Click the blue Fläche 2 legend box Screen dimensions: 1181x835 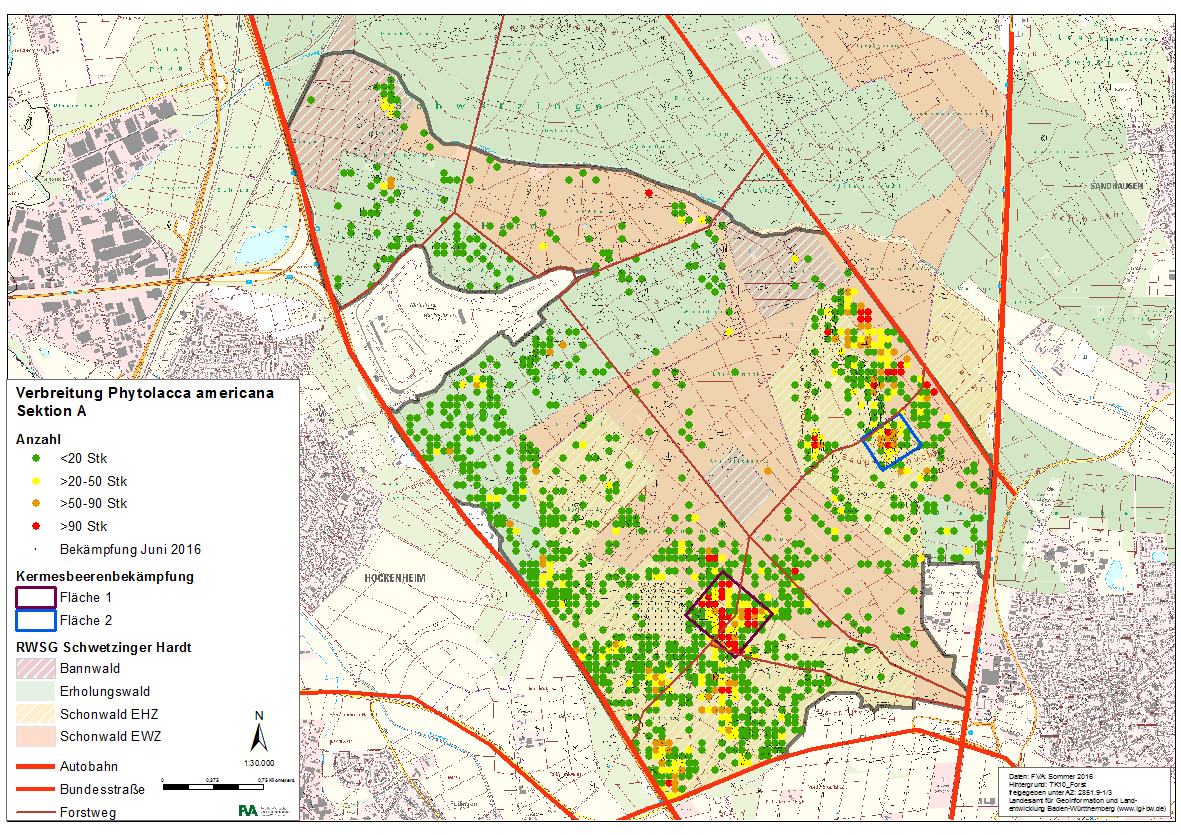point(35,620)
